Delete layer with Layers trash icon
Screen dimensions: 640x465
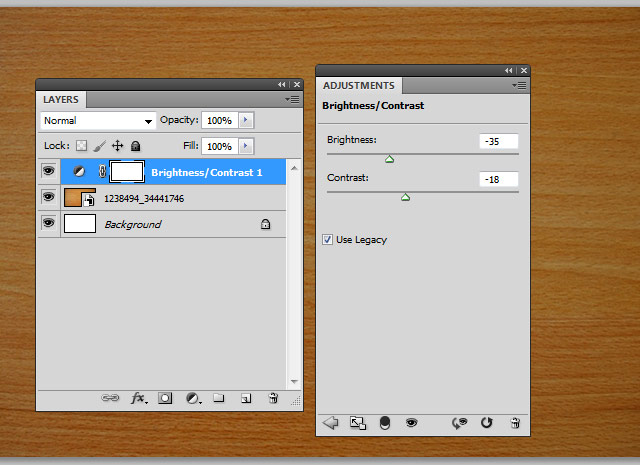(272, 398)
